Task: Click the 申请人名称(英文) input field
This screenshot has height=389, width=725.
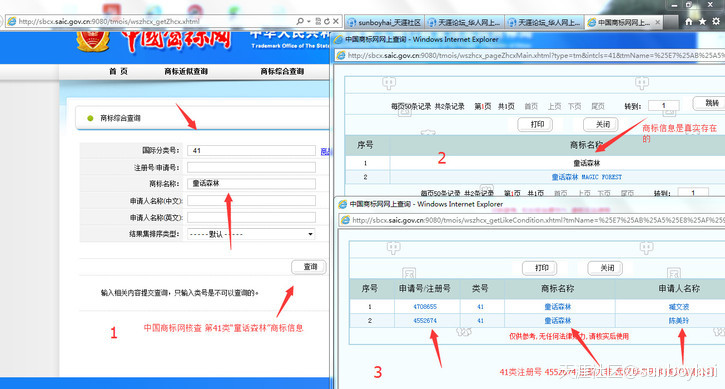Action: [x=251, y=217]
